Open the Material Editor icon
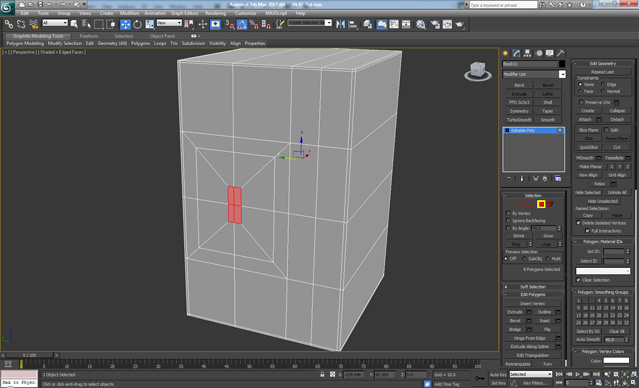639x388 pixels. coord(421,24)
